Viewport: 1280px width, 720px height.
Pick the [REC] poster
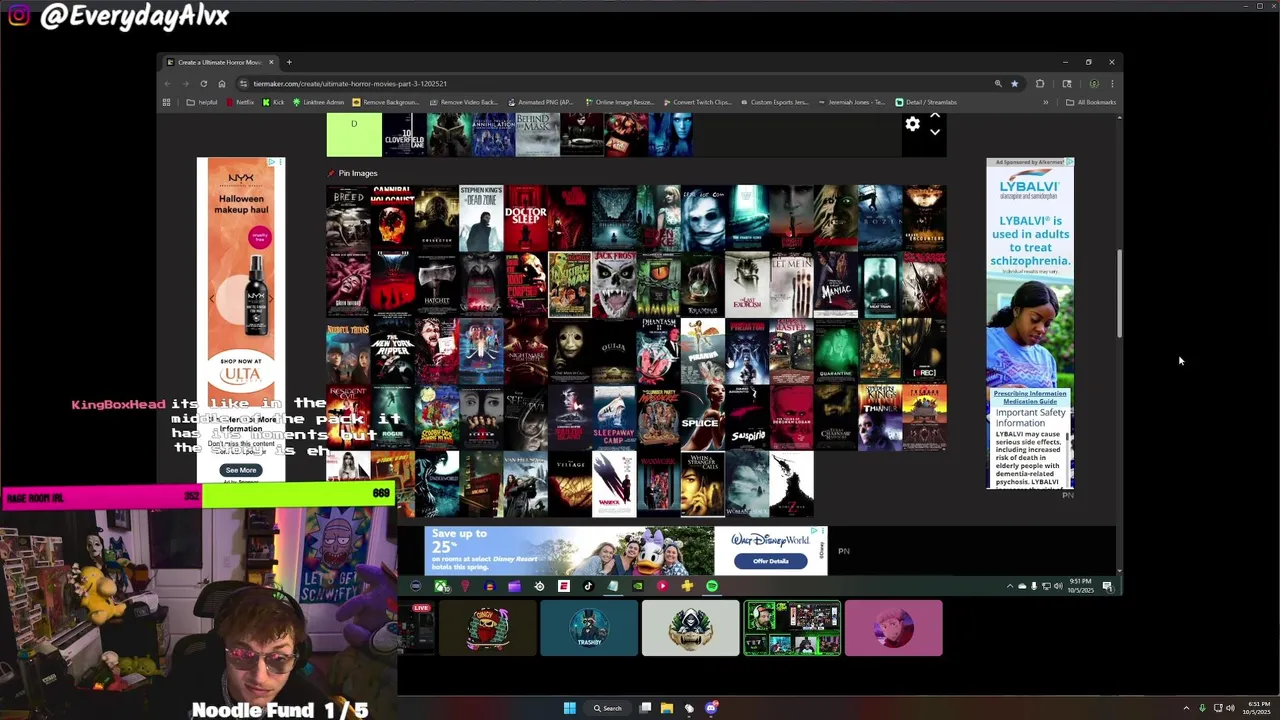(924, 351)
